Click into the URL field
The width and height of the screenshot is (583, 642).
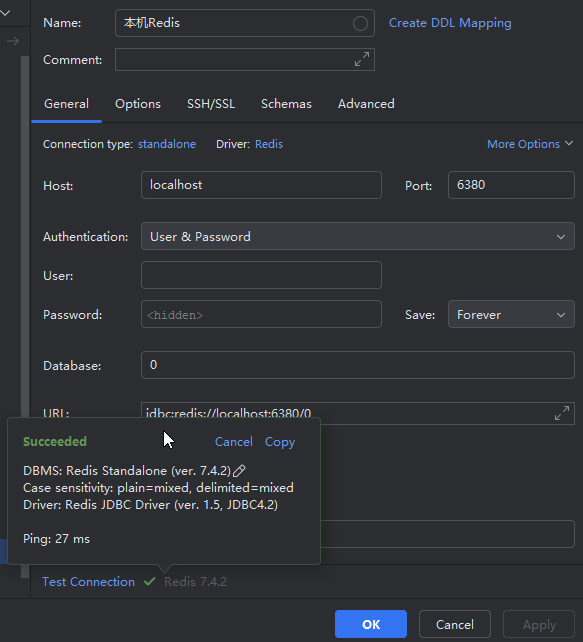357,413
